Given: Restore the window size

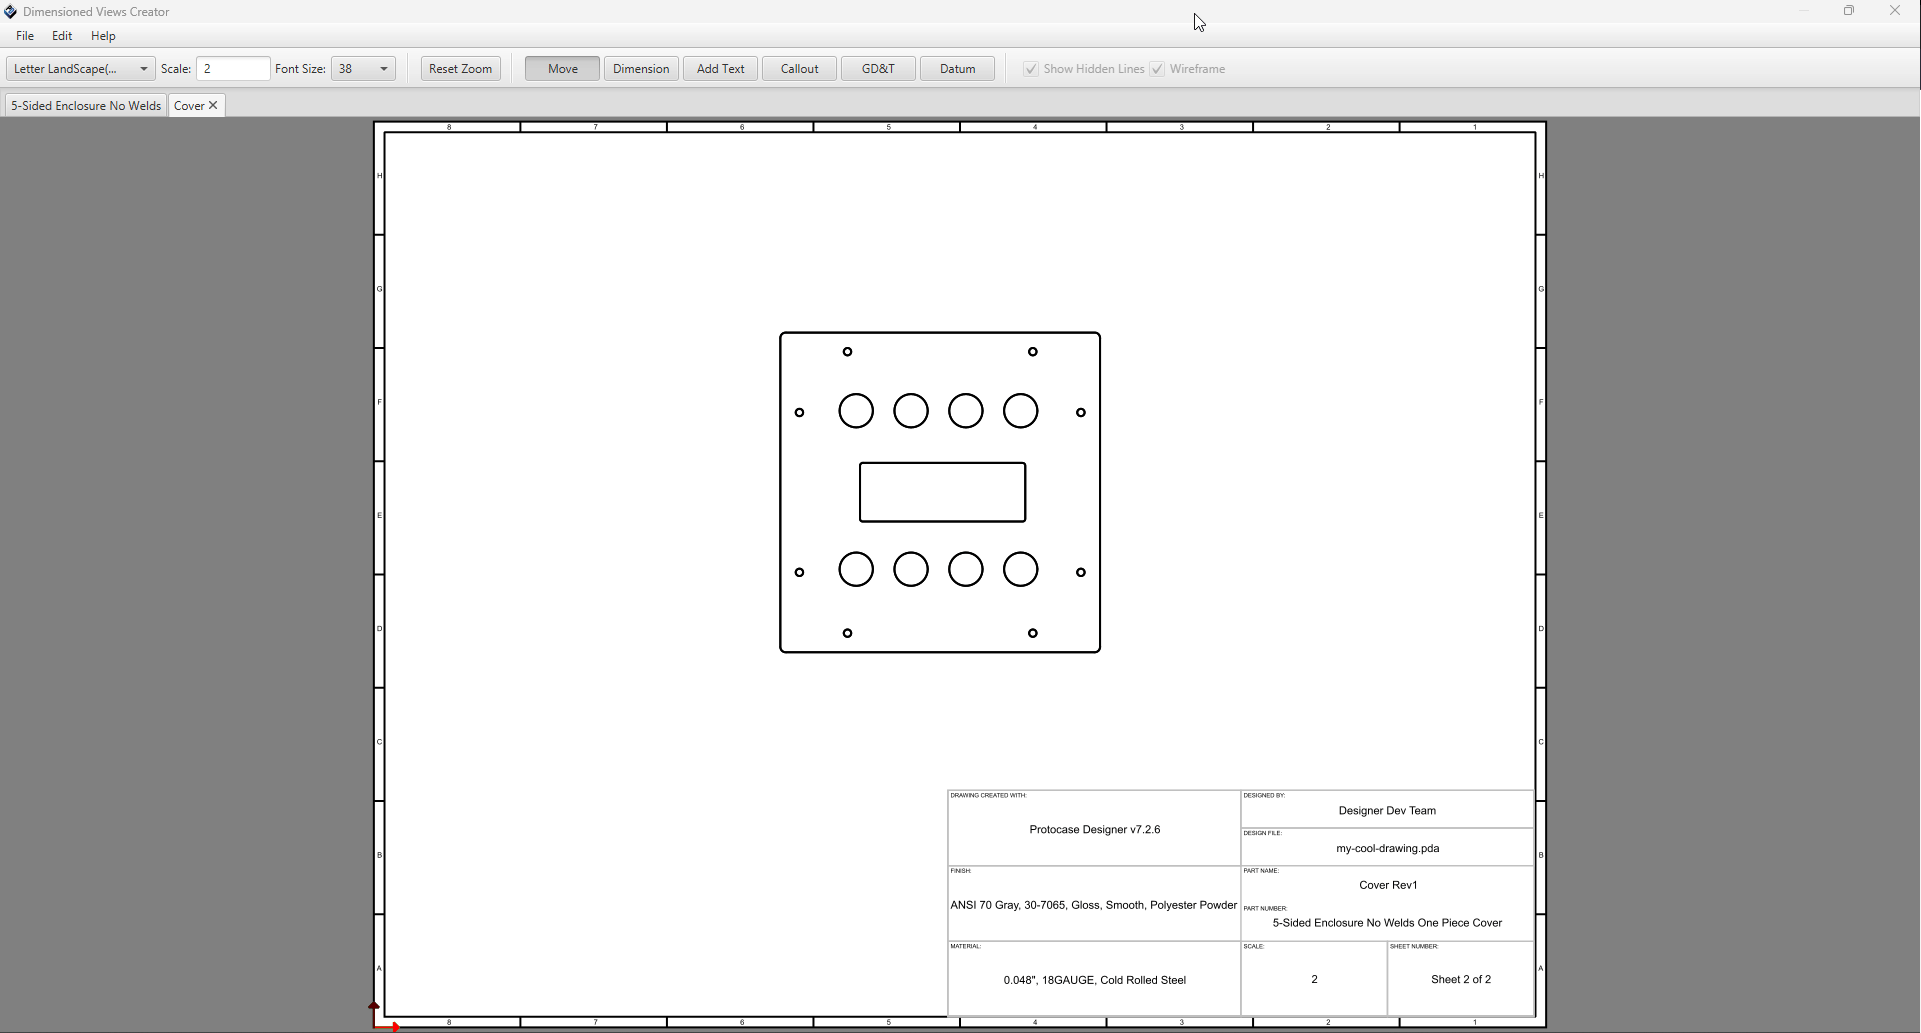Looking at the screenshot, I should coord(1849,11).
